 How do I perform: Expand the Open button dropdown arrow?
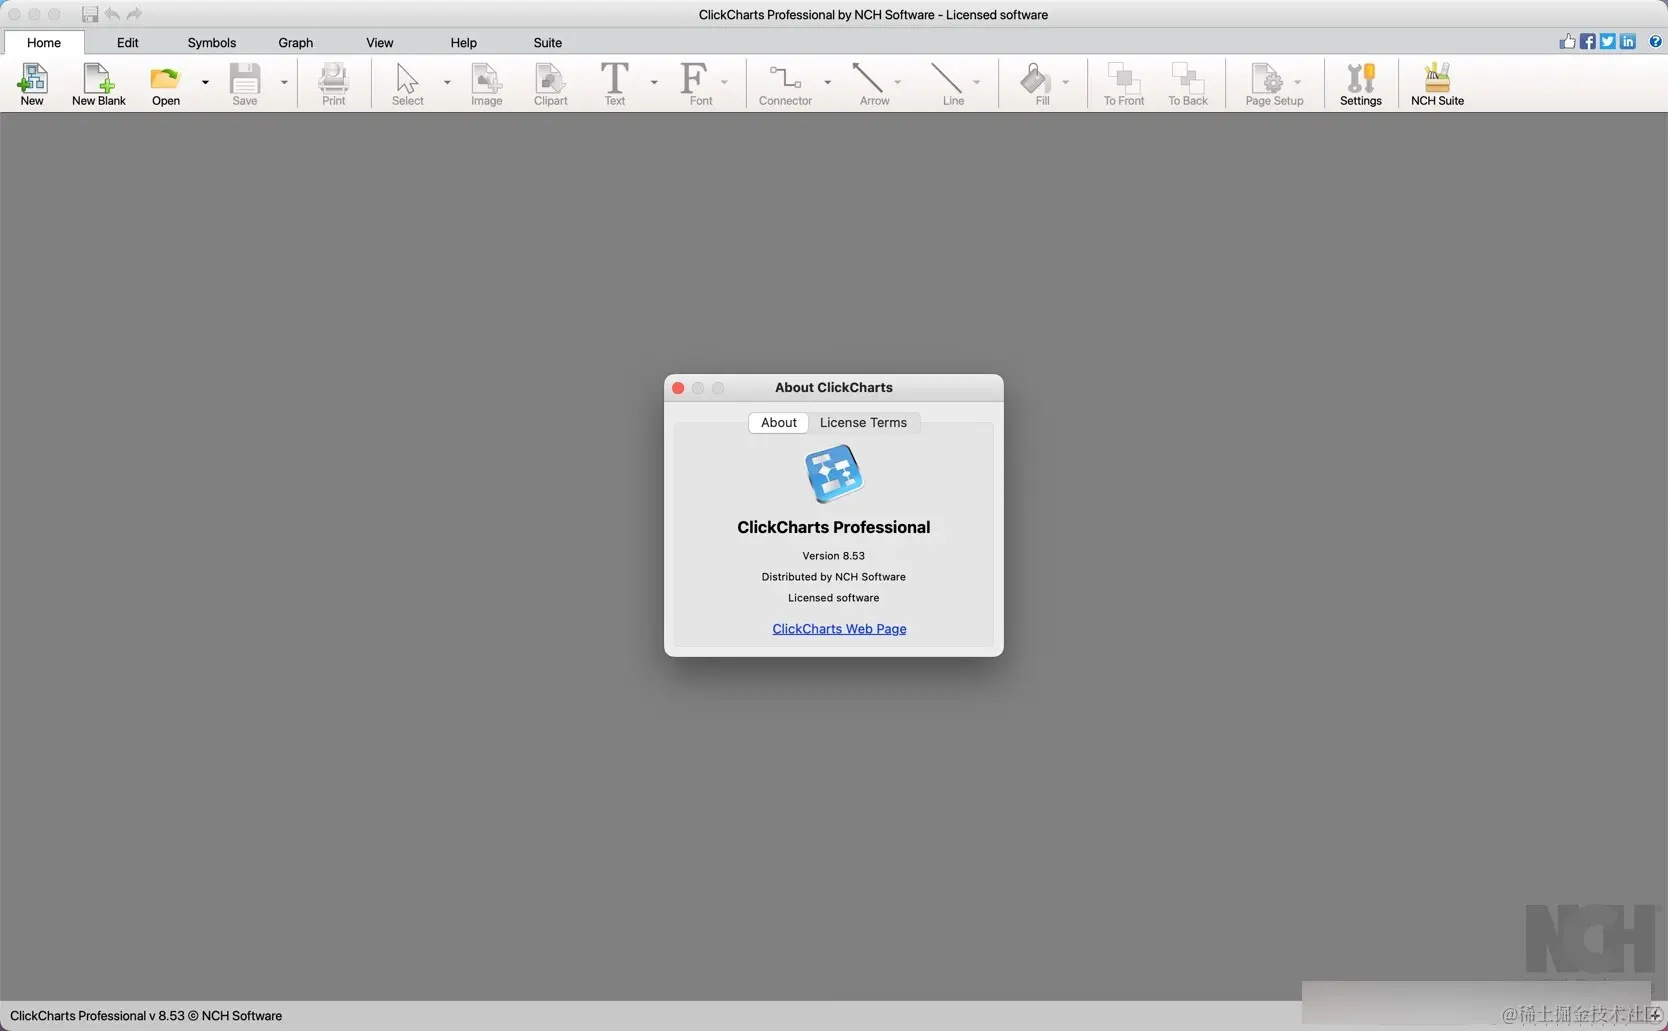coord(205,82)
